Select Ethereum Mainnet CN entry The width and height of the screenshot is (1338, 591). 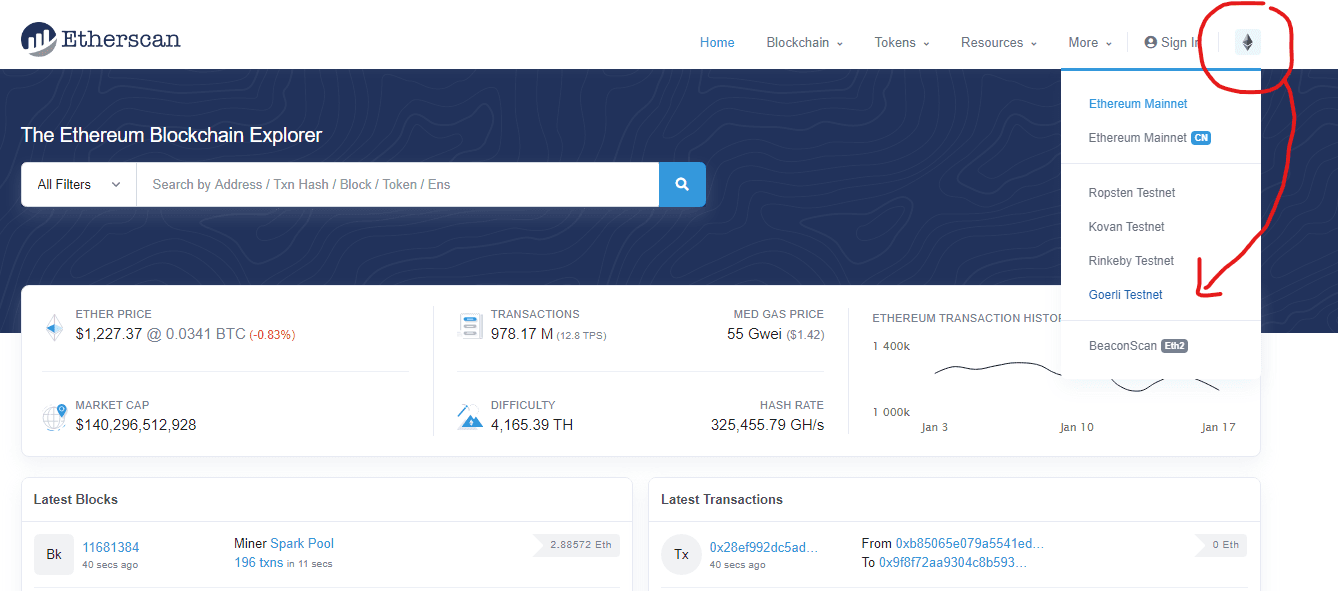tap(1150, 138)
